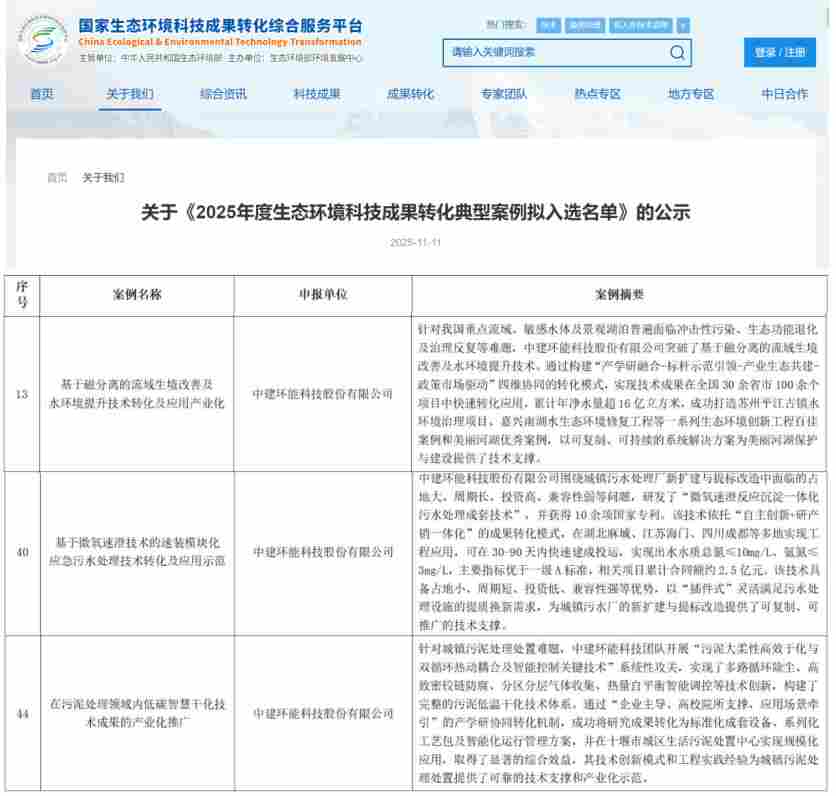Click 中建环能科技股份有限公司 in row 44

(x=323, y=713)
